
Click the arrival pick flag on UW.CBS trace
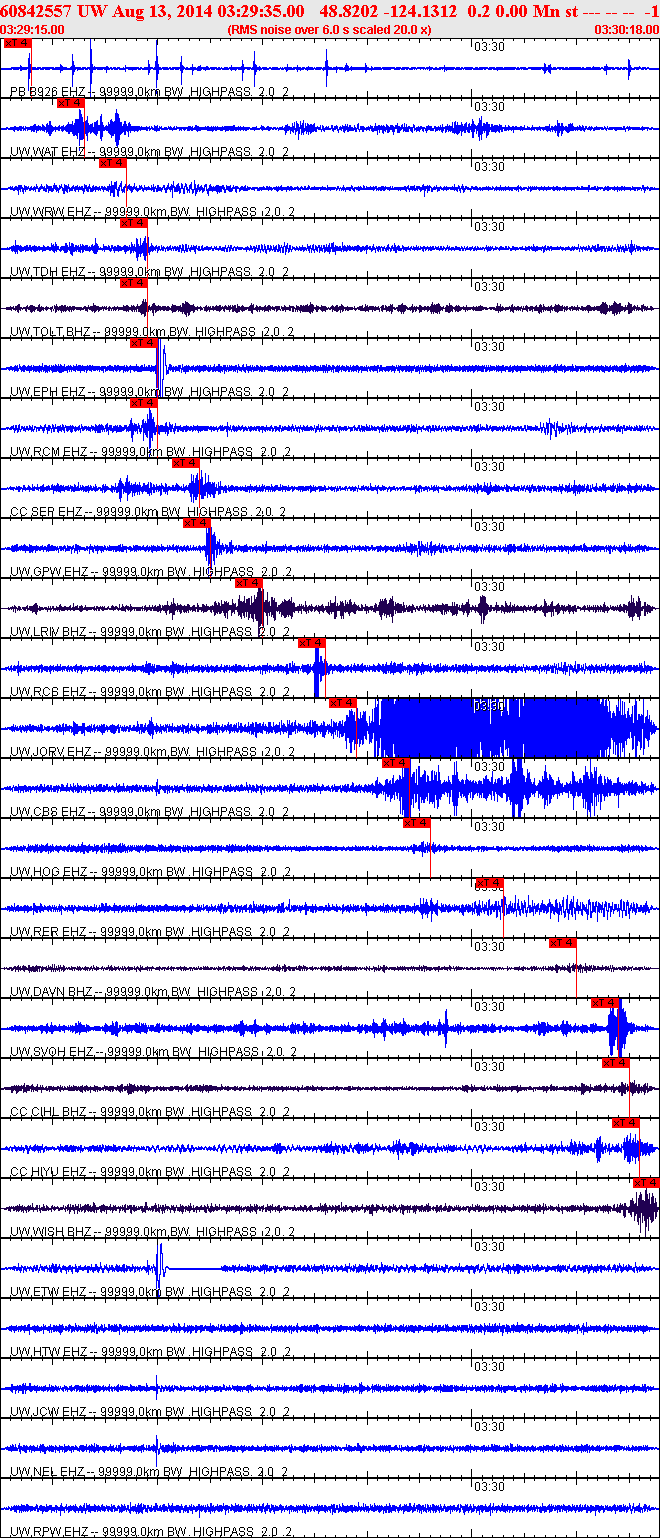click(x=396, y=762)
